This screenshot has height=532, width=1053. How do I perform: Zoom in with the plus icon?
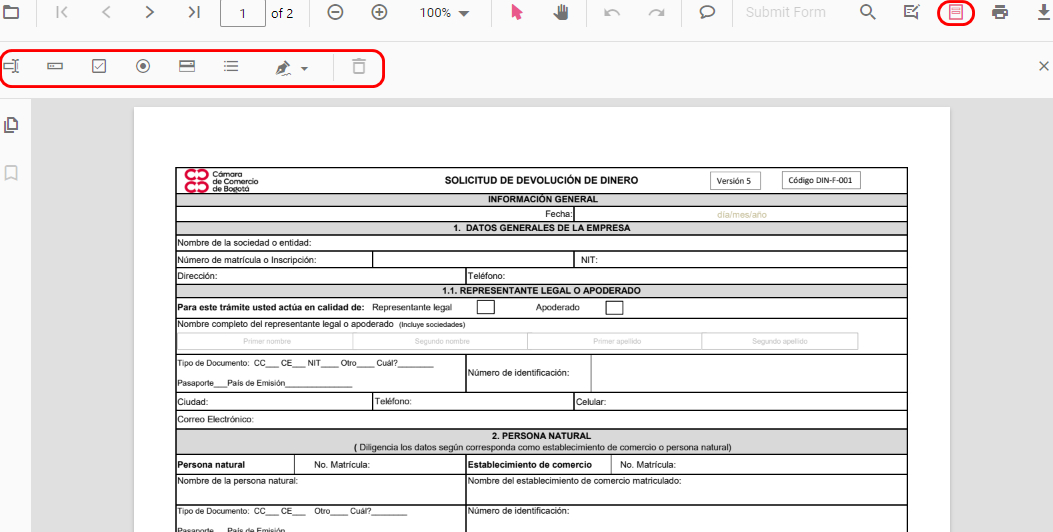(379, 12)
